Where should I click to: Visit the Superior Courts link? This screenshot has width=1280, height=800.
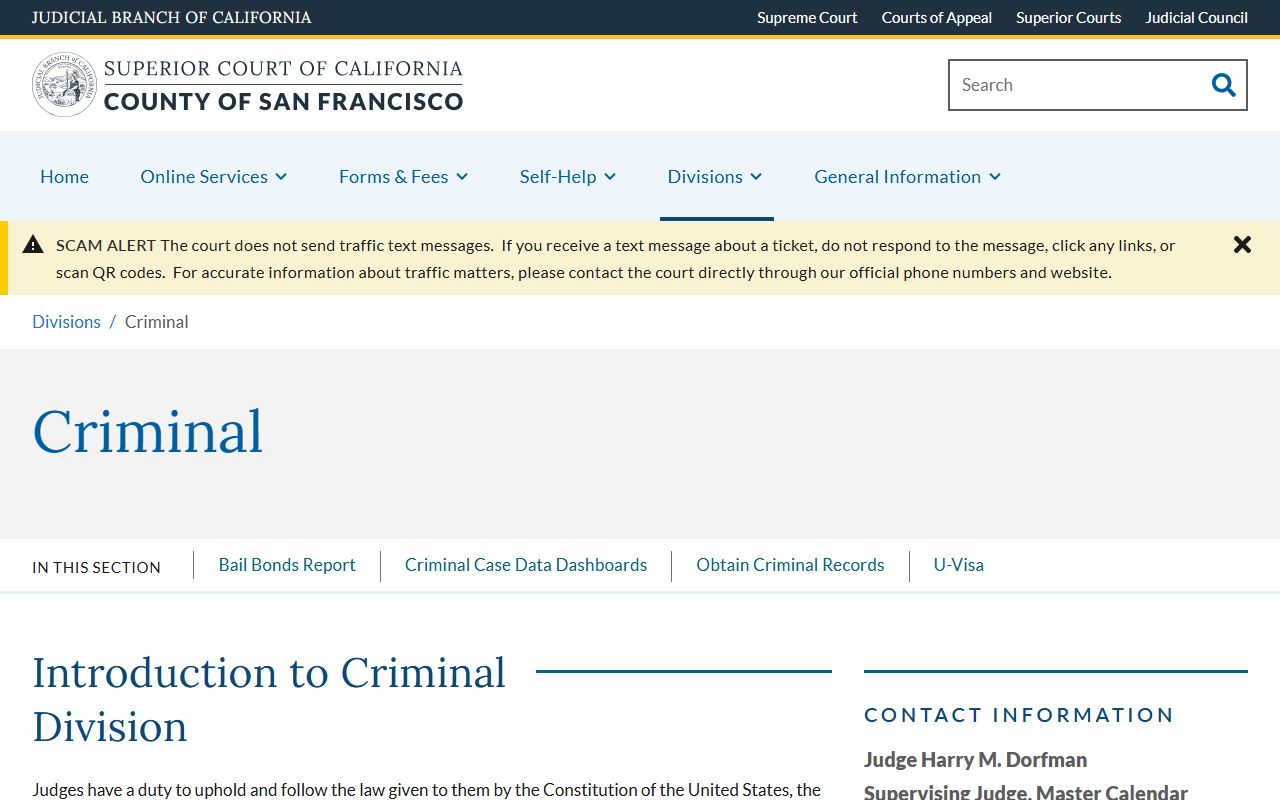coord(1068,17)
